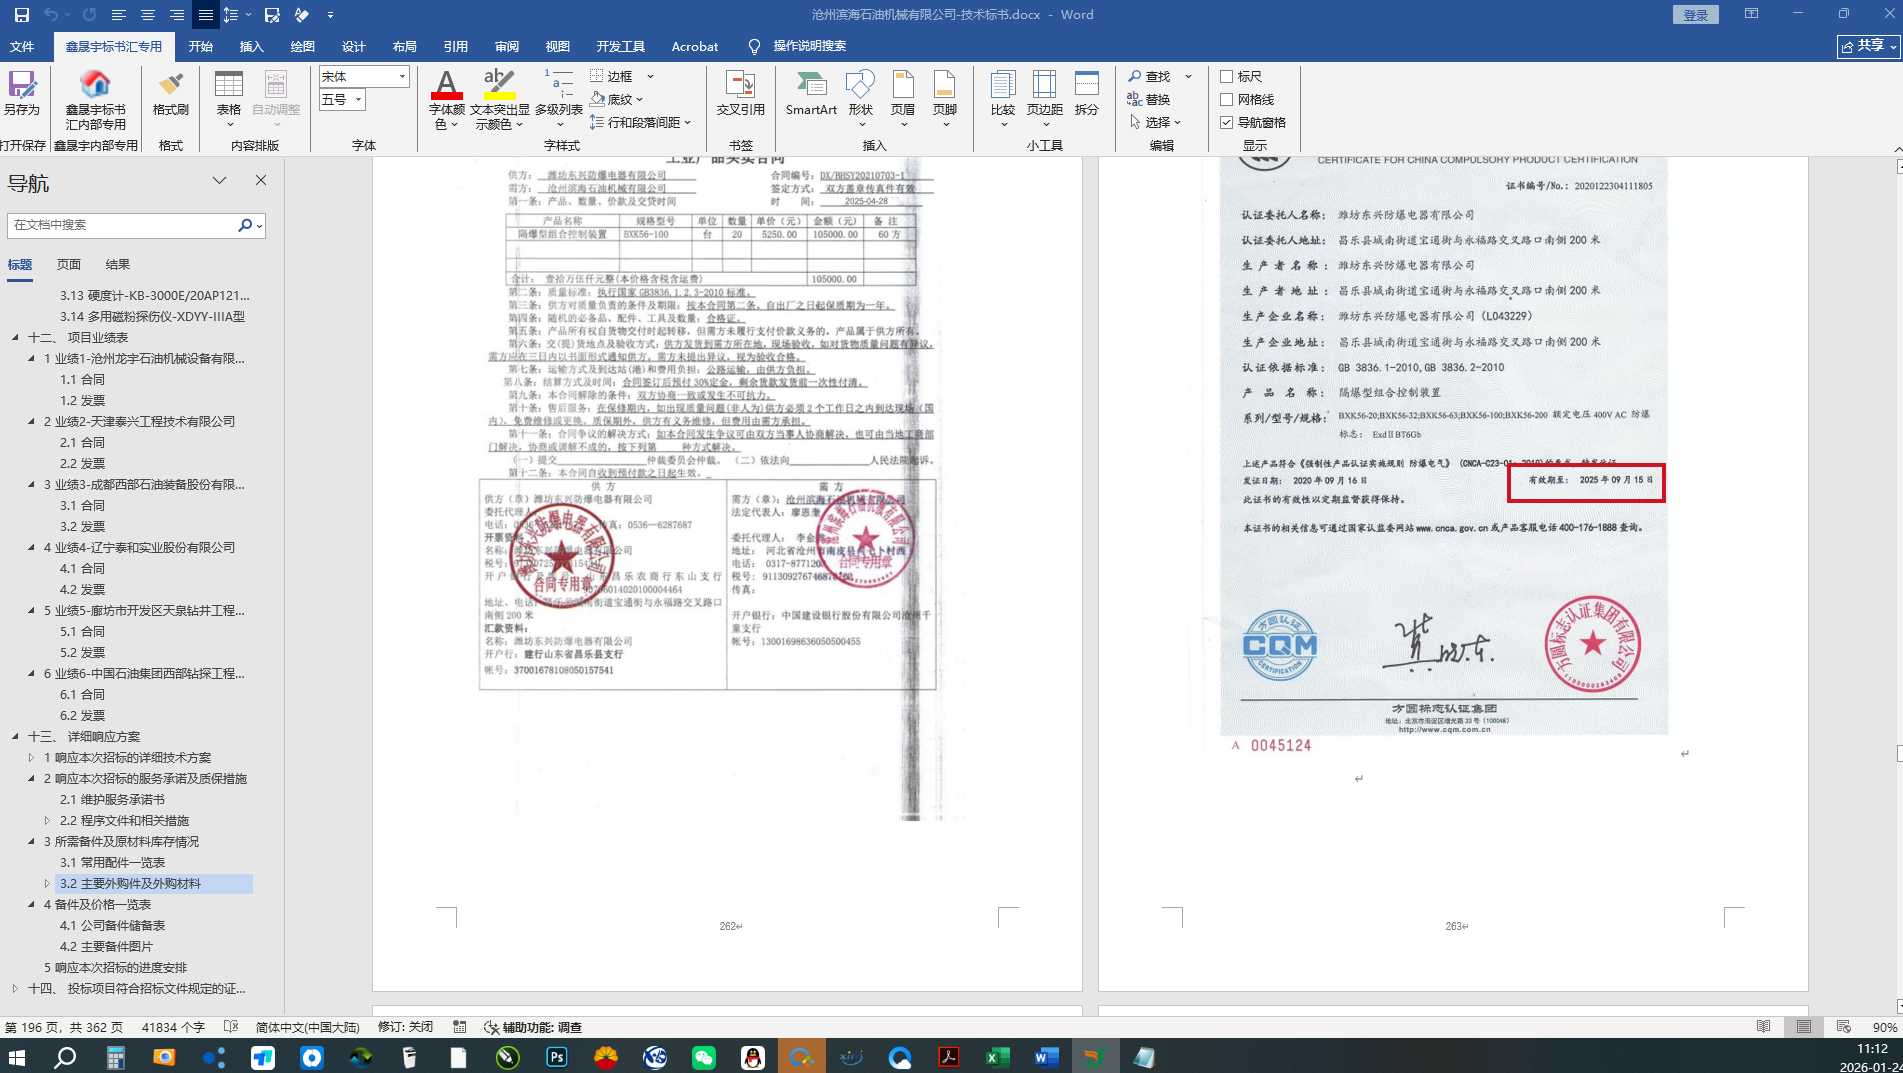Expand the 3.2 主要外购件及外购材料 node

pyautogui.click(x=47, y=883)
